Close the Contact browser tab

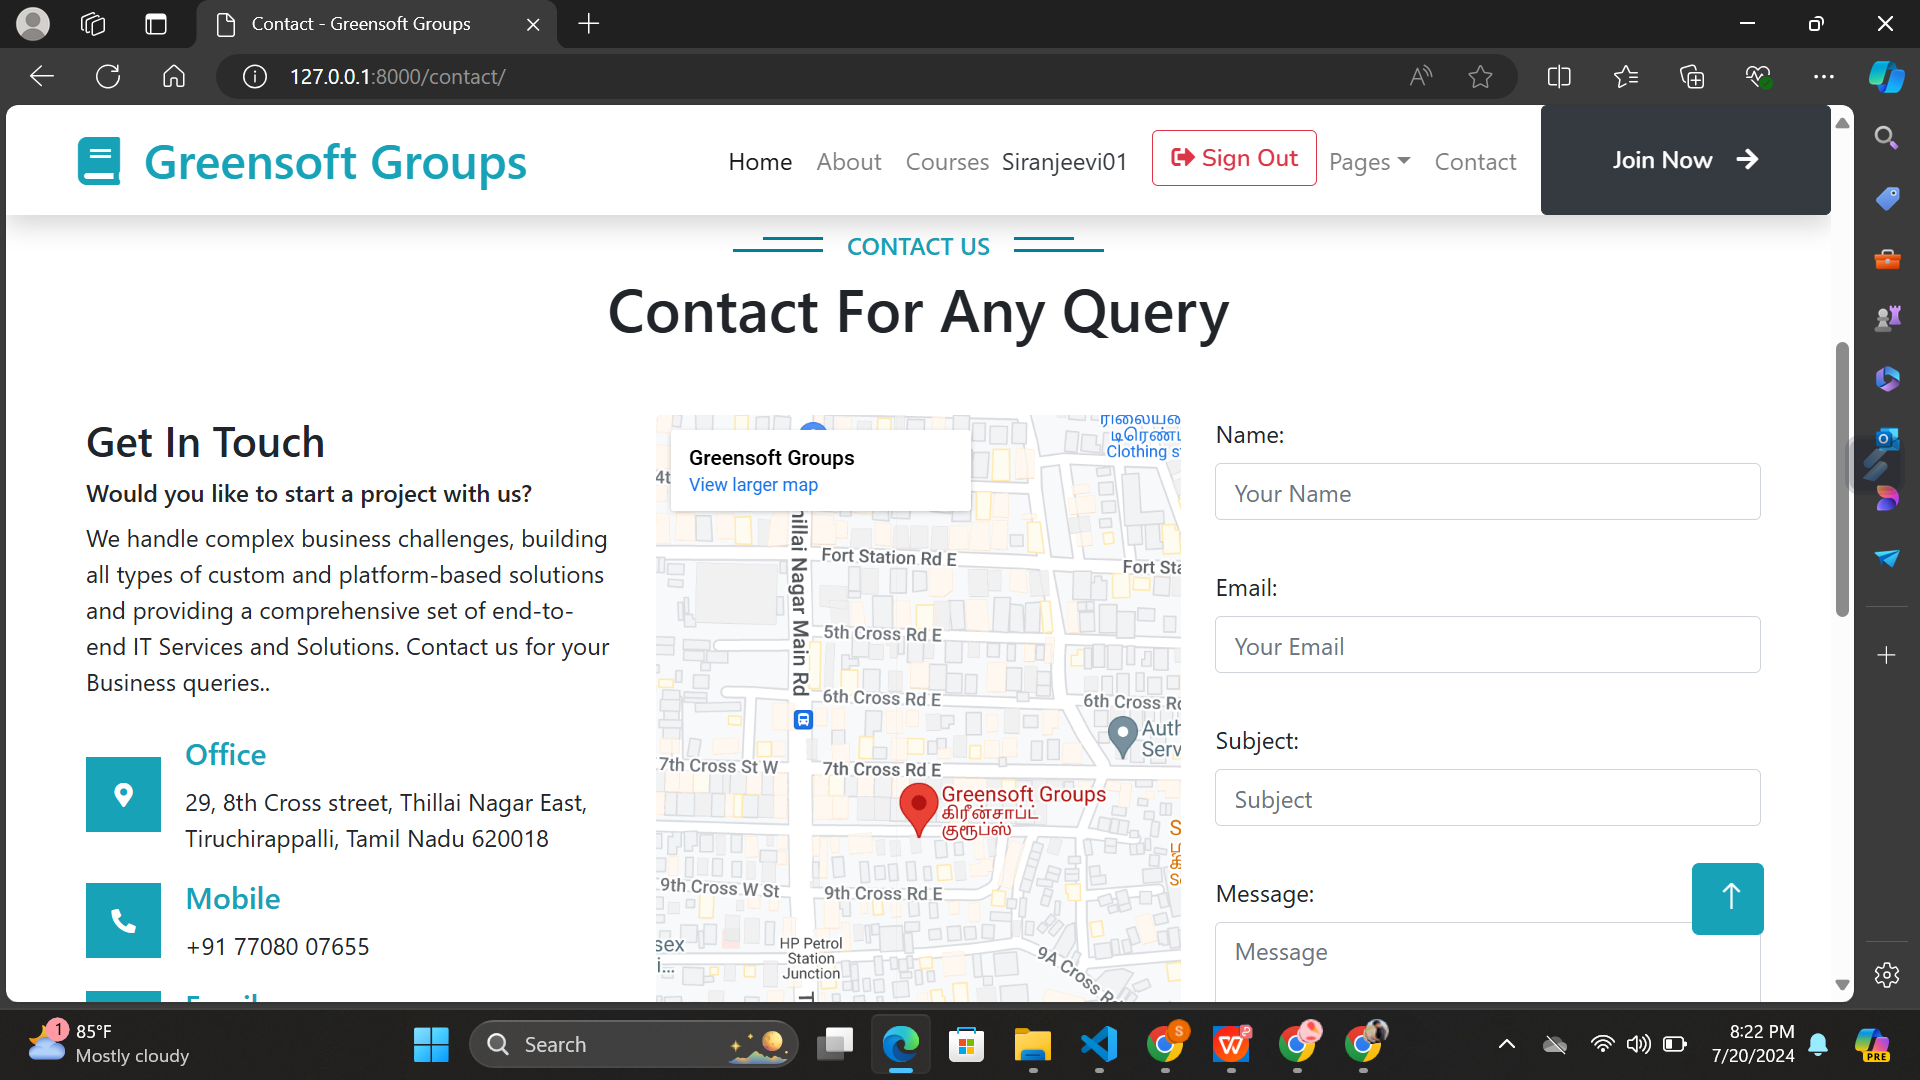pos(533,24)
